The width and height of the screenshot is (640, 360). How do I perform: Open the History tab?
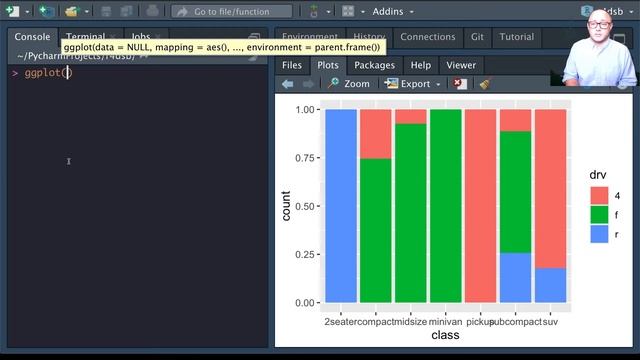pos(369,37)
